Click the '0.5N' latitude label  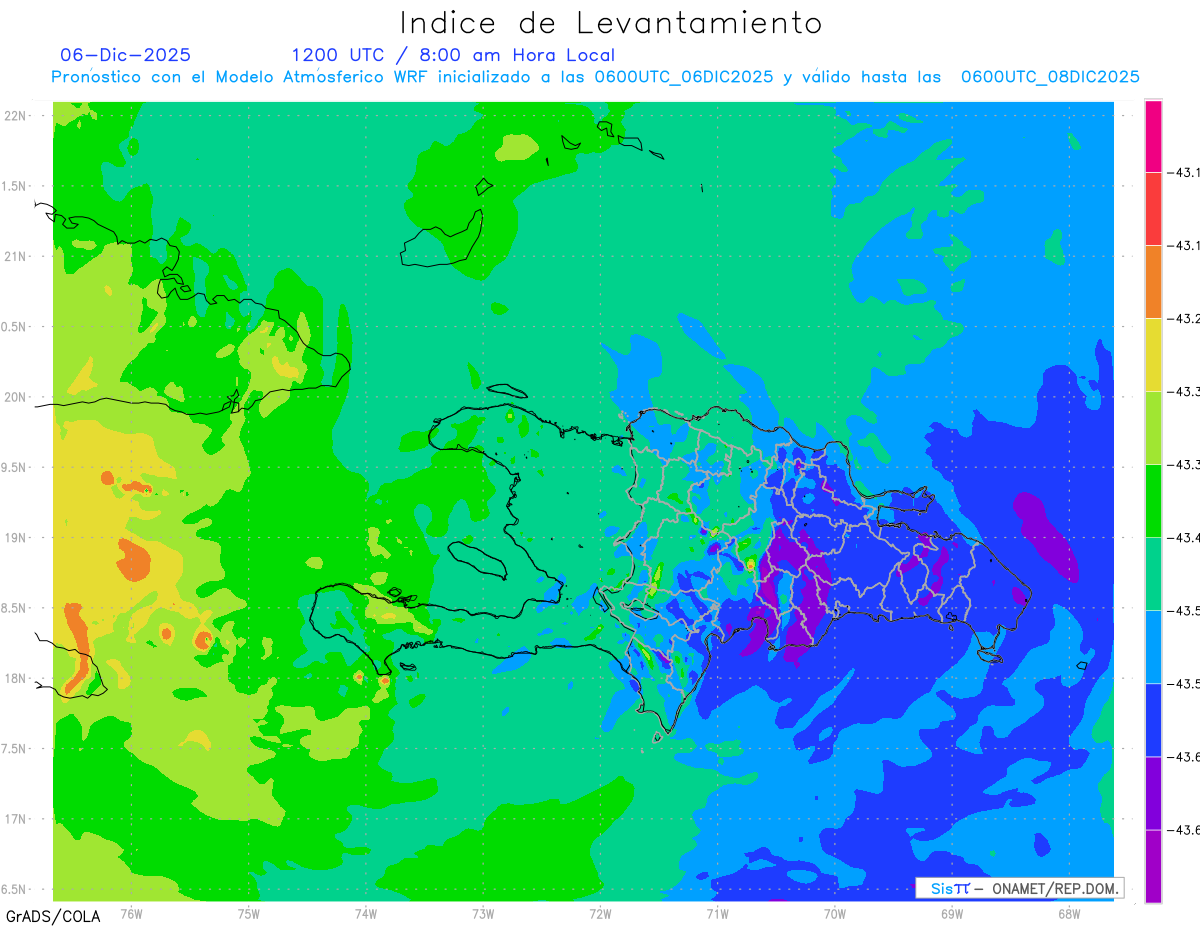(15, 327)
